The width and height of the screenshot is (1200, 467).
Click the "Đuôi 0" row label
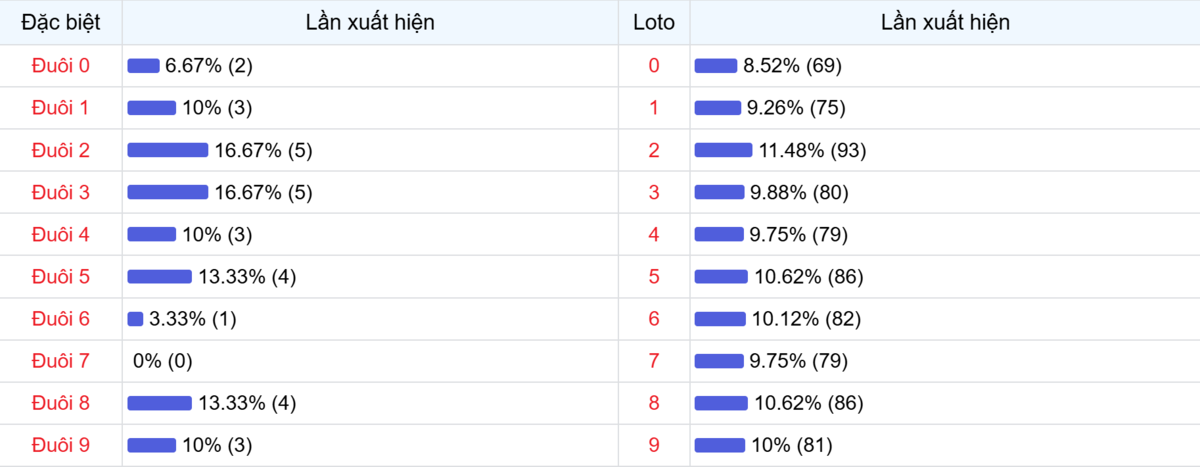tap(61, 66)
